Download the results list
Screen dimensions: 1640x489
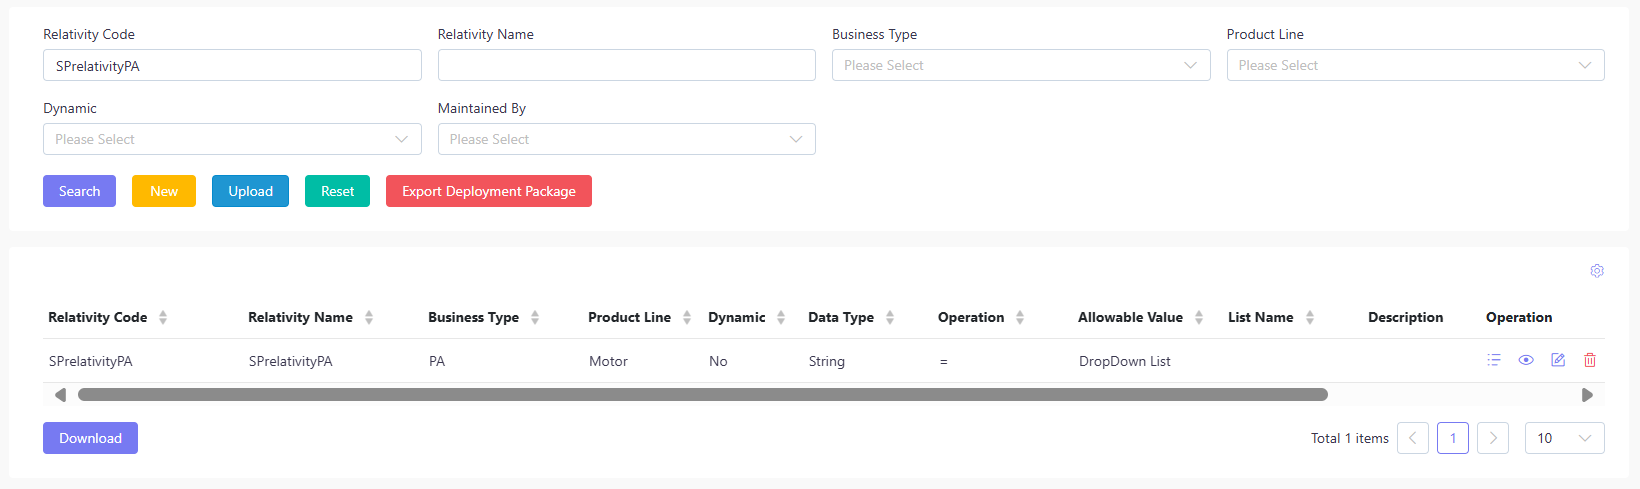pos(90,438)
